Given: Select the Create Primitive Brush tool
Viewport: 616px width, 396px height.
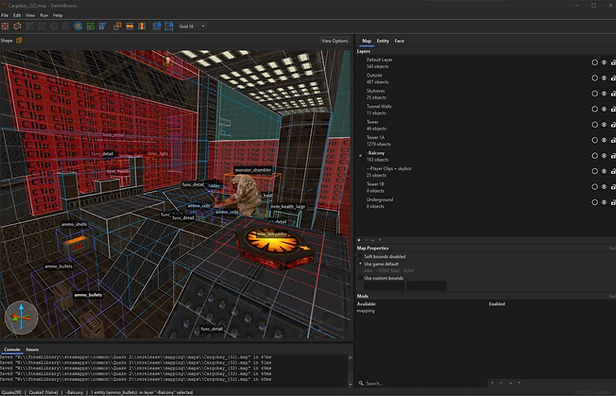Looking at the screenshot, I should [17, 26].
